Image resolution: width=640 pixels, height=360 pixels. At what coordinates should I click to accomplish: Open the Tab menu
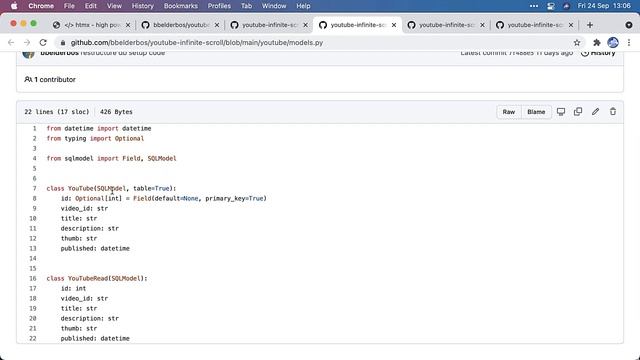[x=246, y=6]
